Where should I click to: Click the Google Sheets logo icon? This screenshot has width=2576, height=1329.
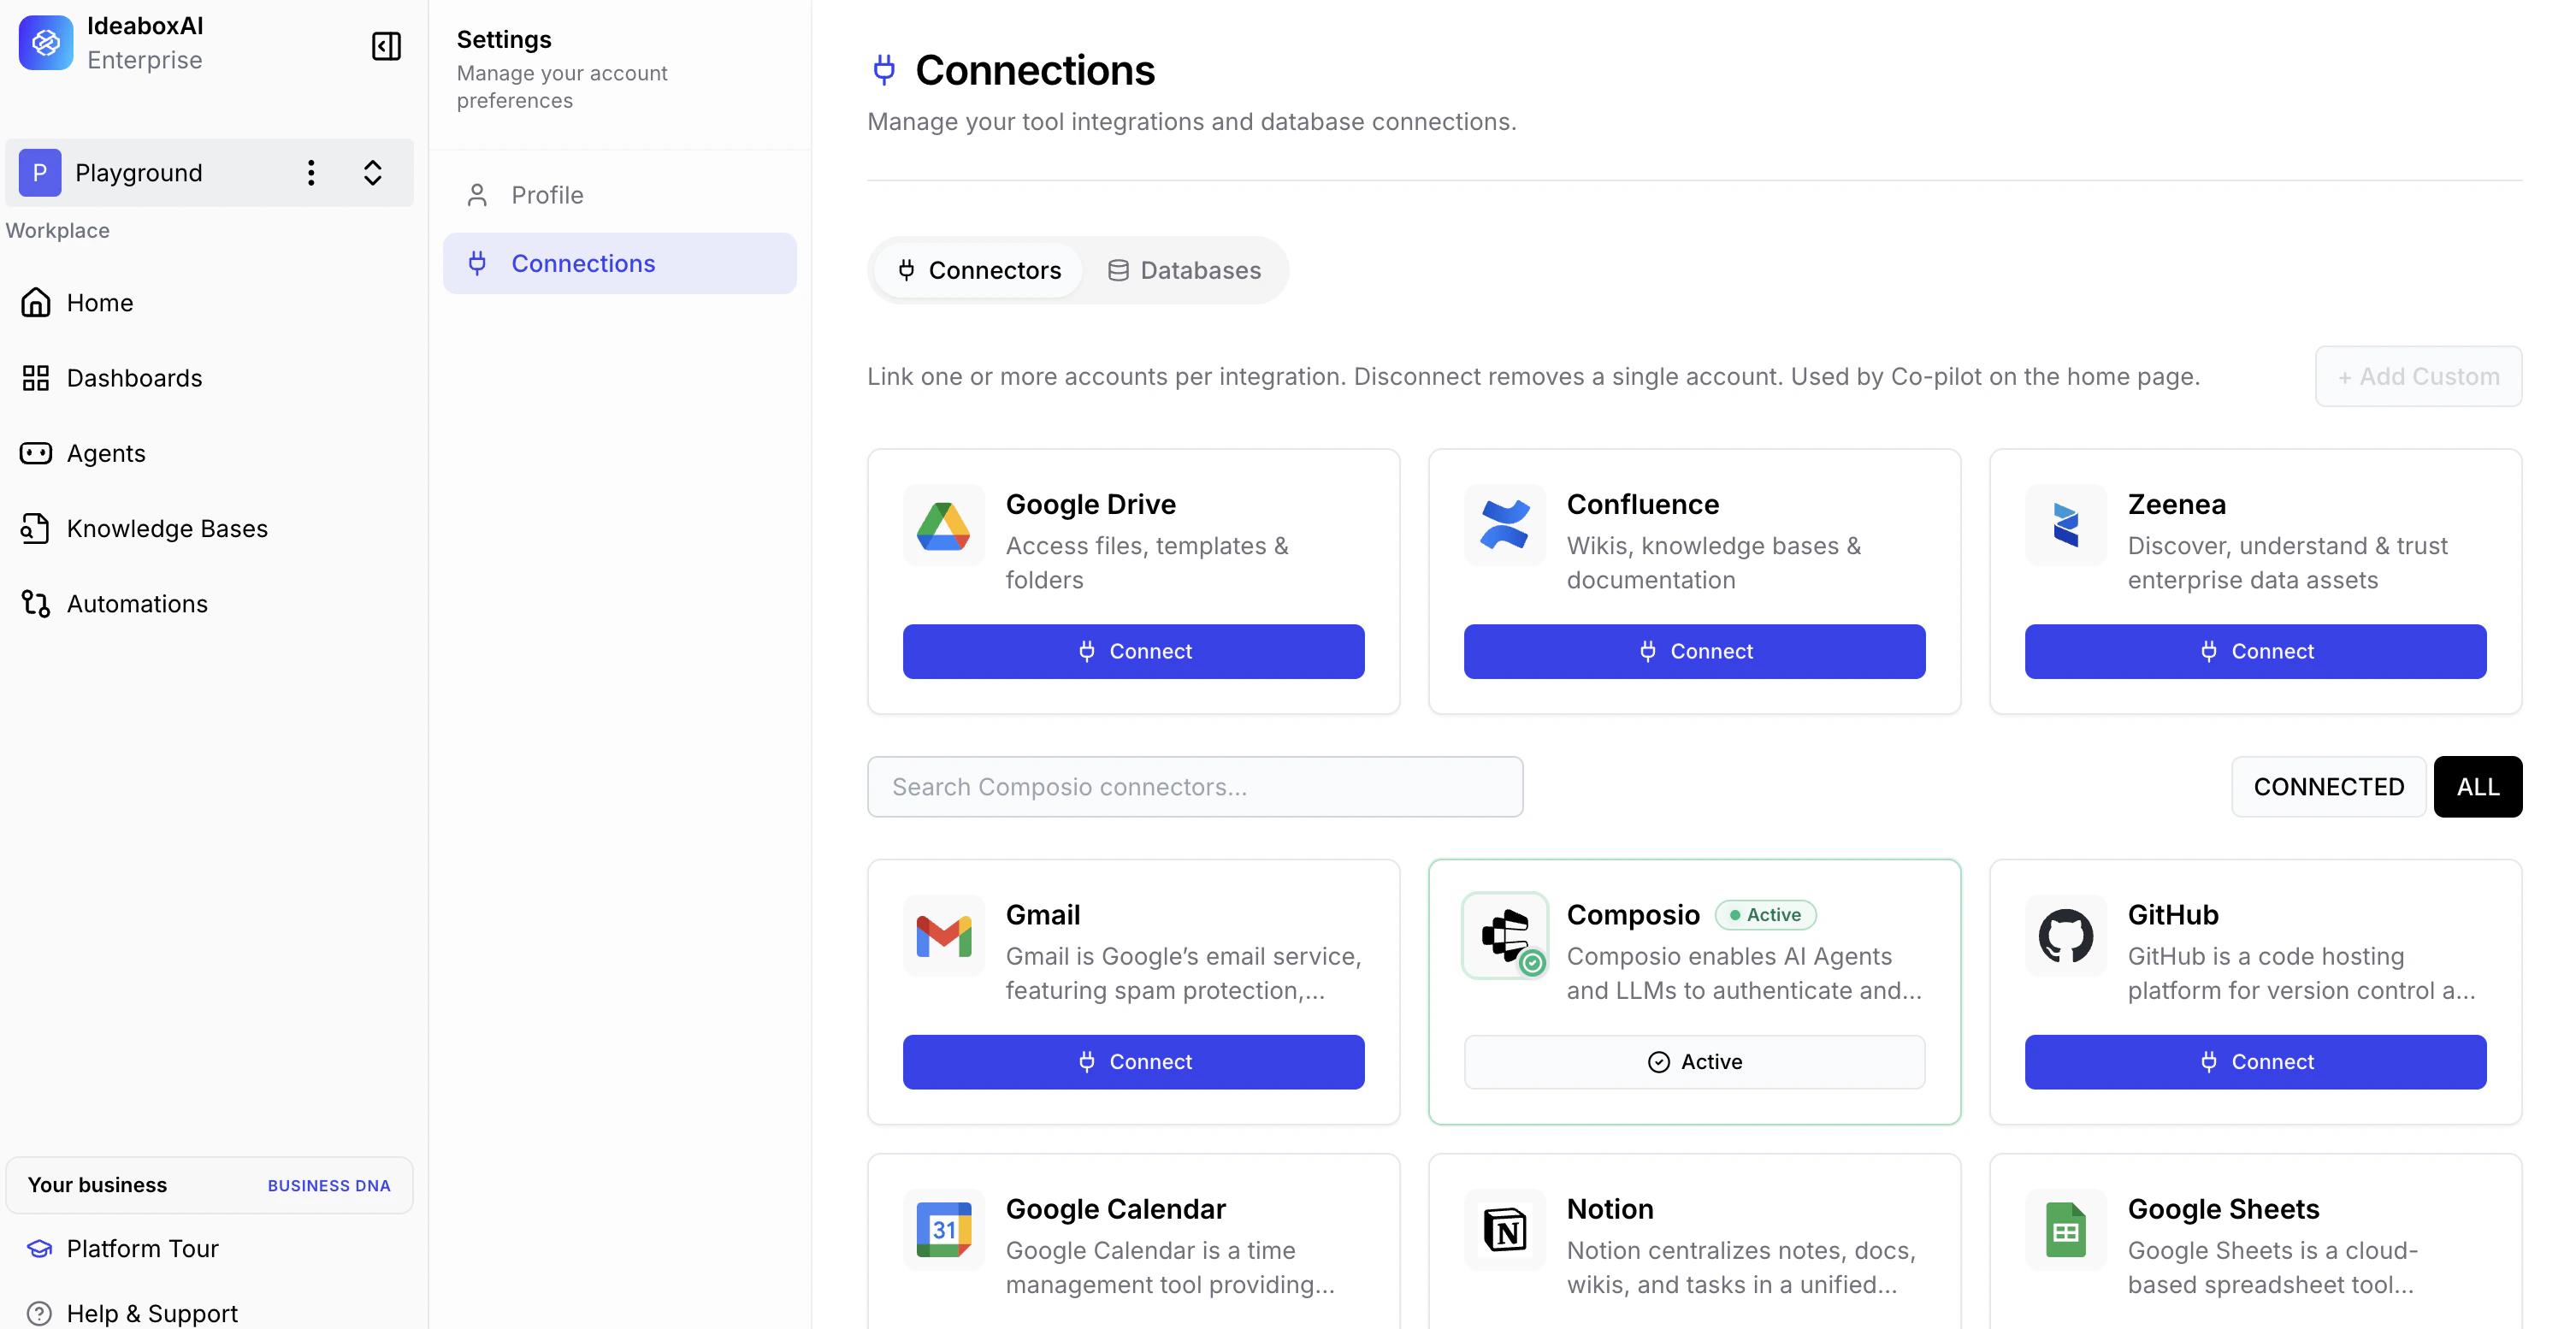point(2065,1230)
